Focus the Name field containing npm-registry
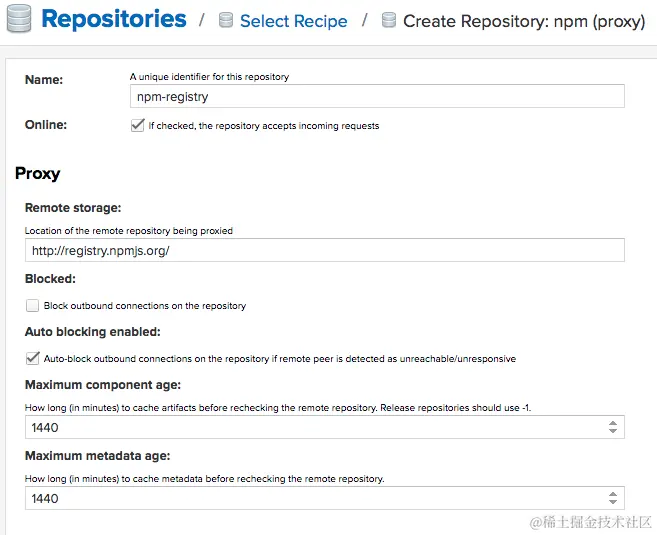 click(x=377, y=96)
